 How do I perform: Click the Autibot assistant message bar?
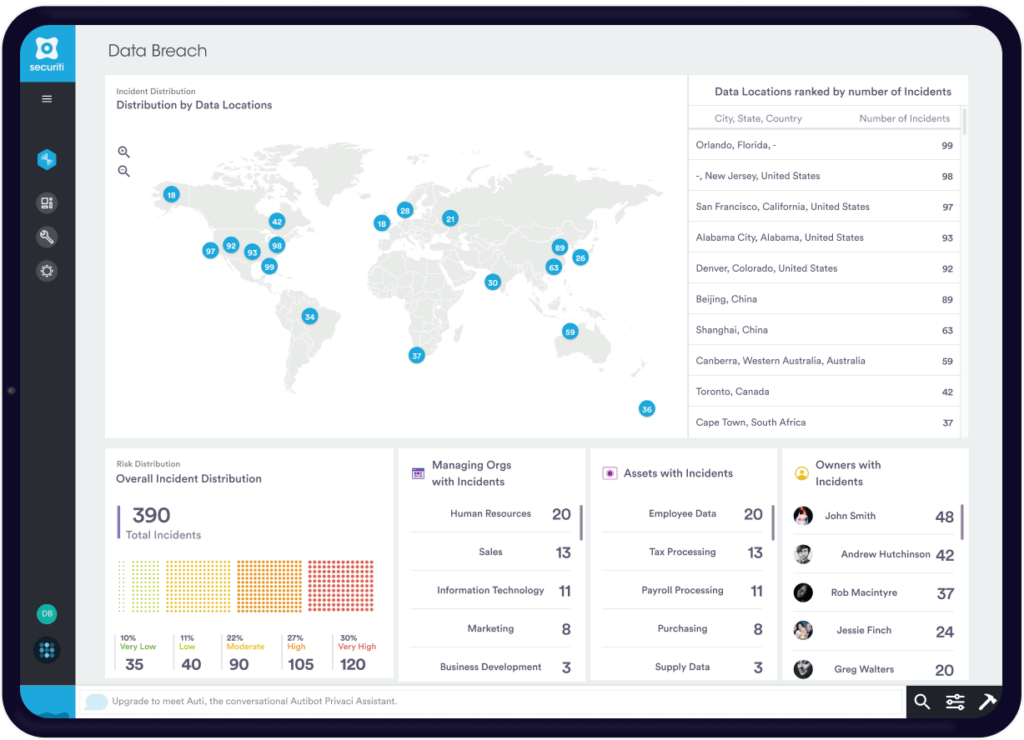tap(450, 701)
